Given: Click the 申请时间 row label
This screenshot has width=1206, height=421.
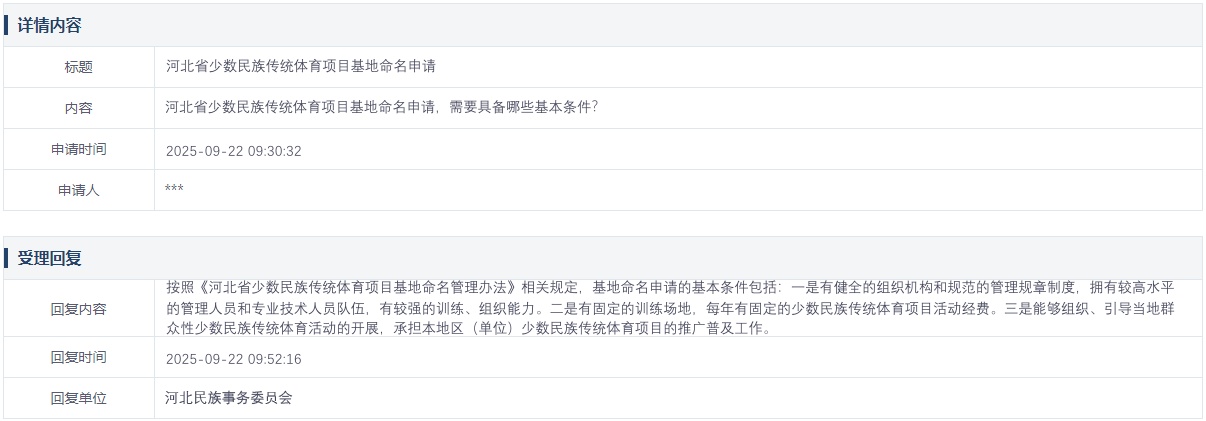Looking at the screenshot, I should [79, 150].
